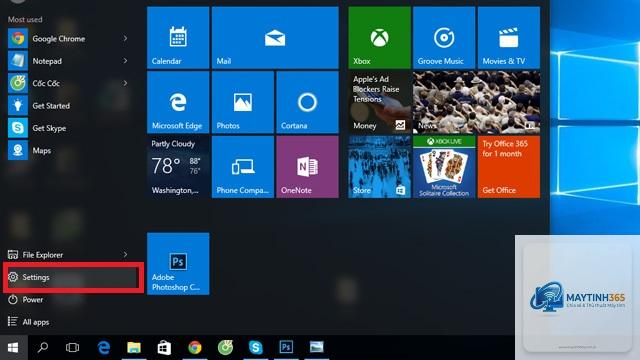Launch Edge from the taskbar
This screenshot has height=360, width=640.
click(104, 348)
